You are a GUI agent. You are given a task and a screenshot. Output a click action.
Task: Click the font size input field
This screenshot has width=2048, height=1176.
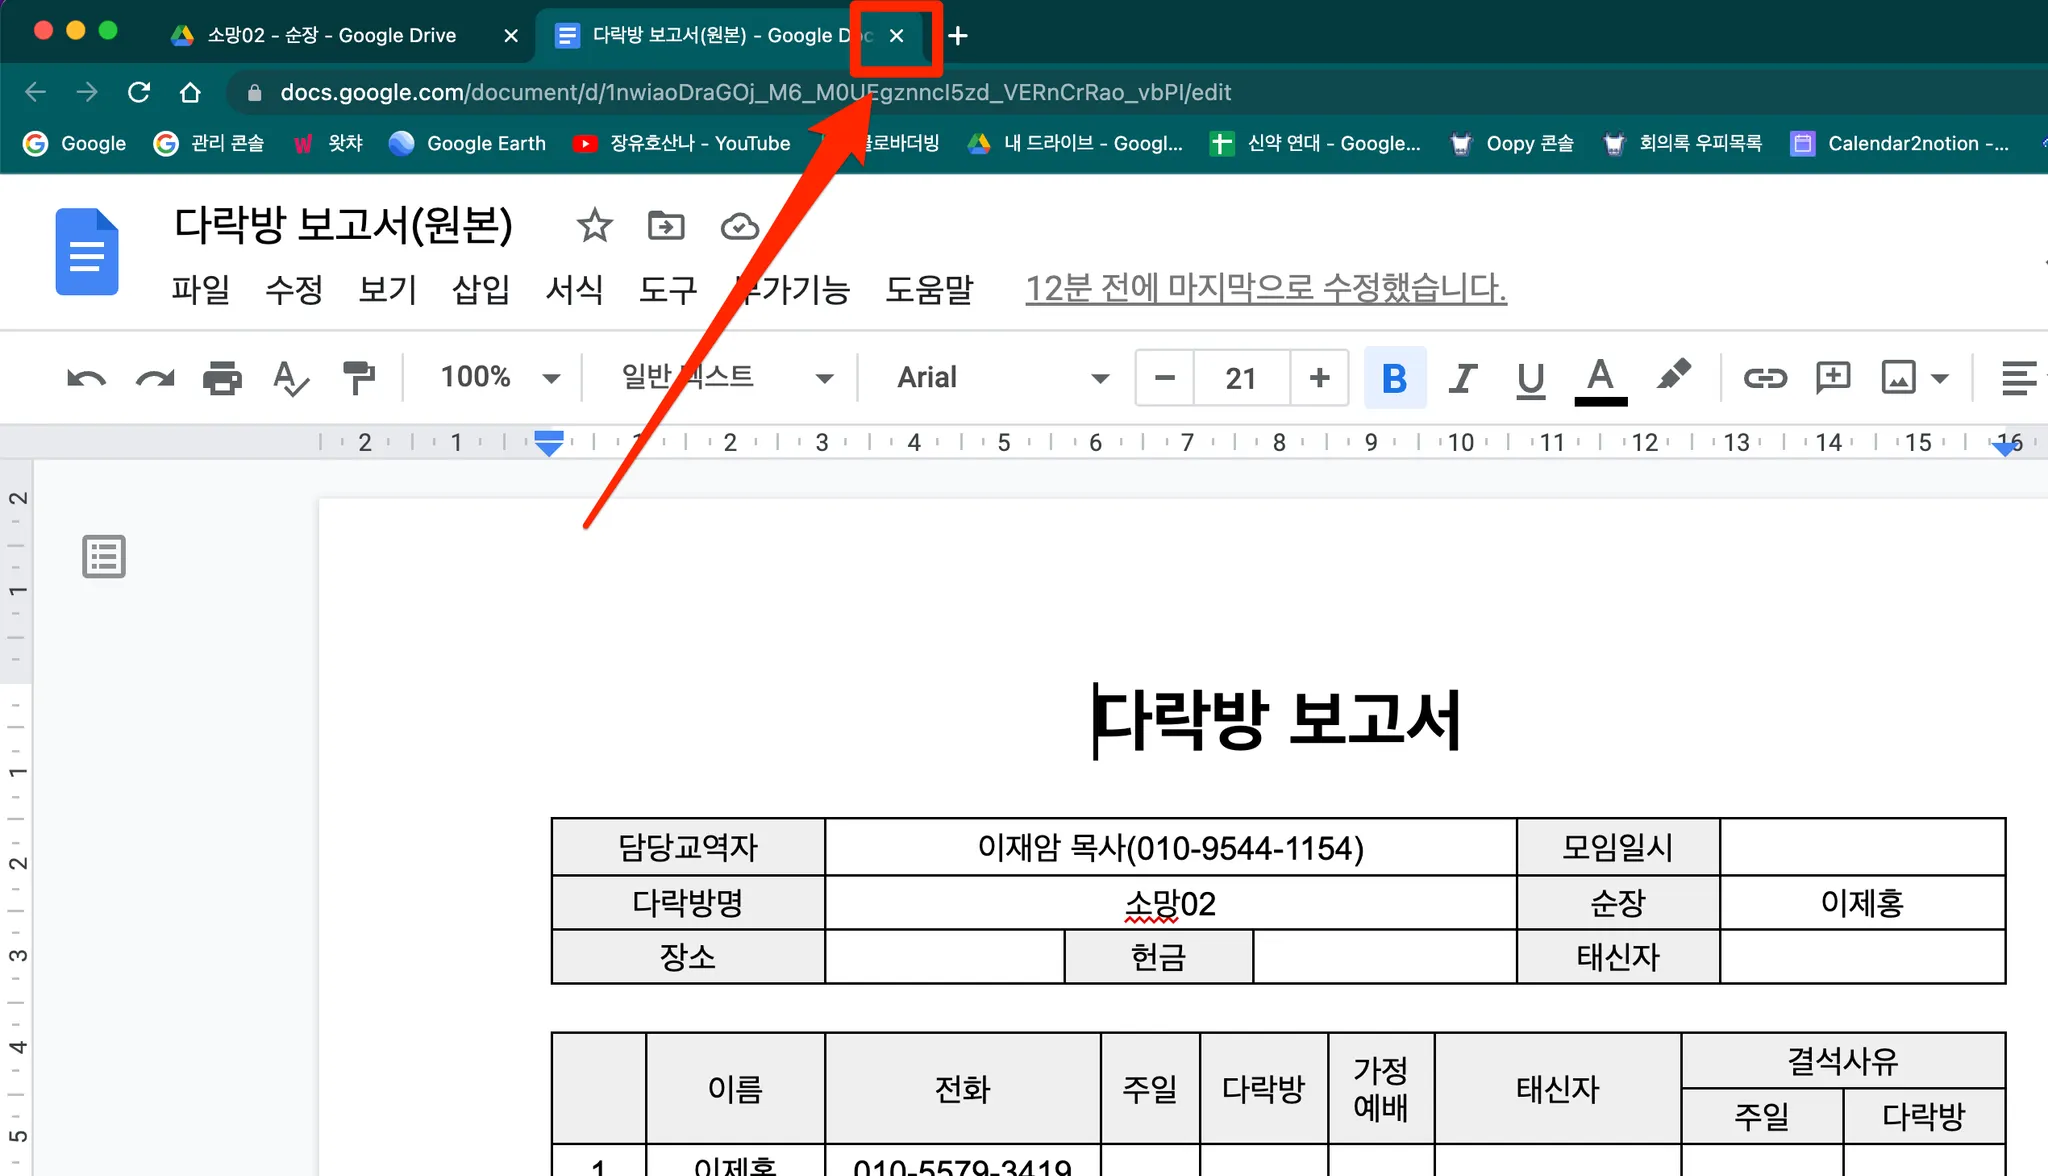tap(1241, 378)
